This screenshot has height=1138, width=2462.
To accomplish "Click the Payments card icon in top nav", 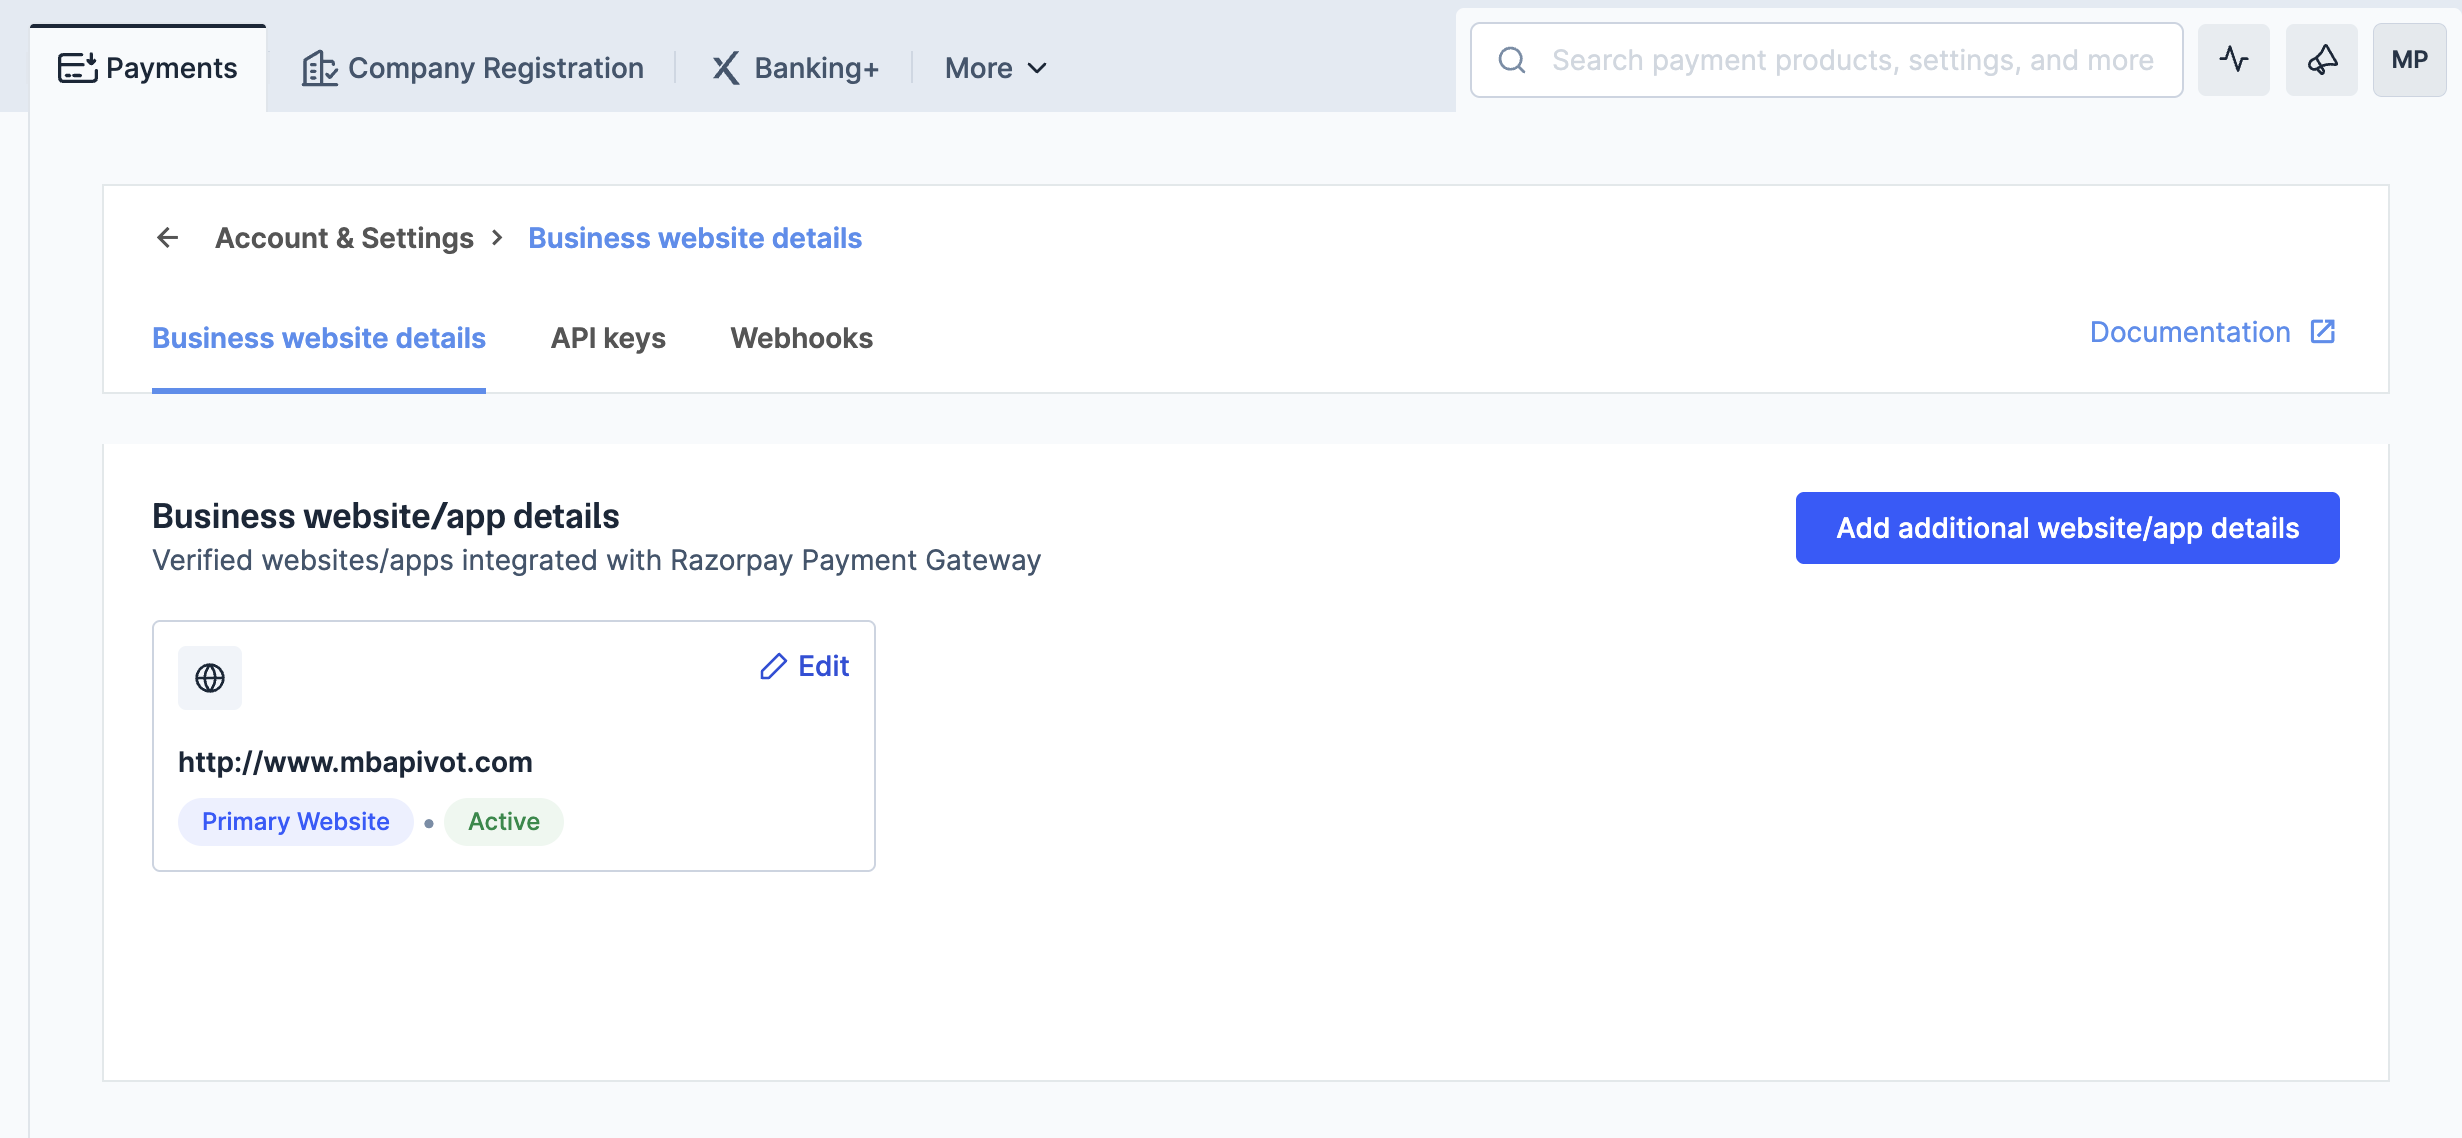I will pos(77,68).
